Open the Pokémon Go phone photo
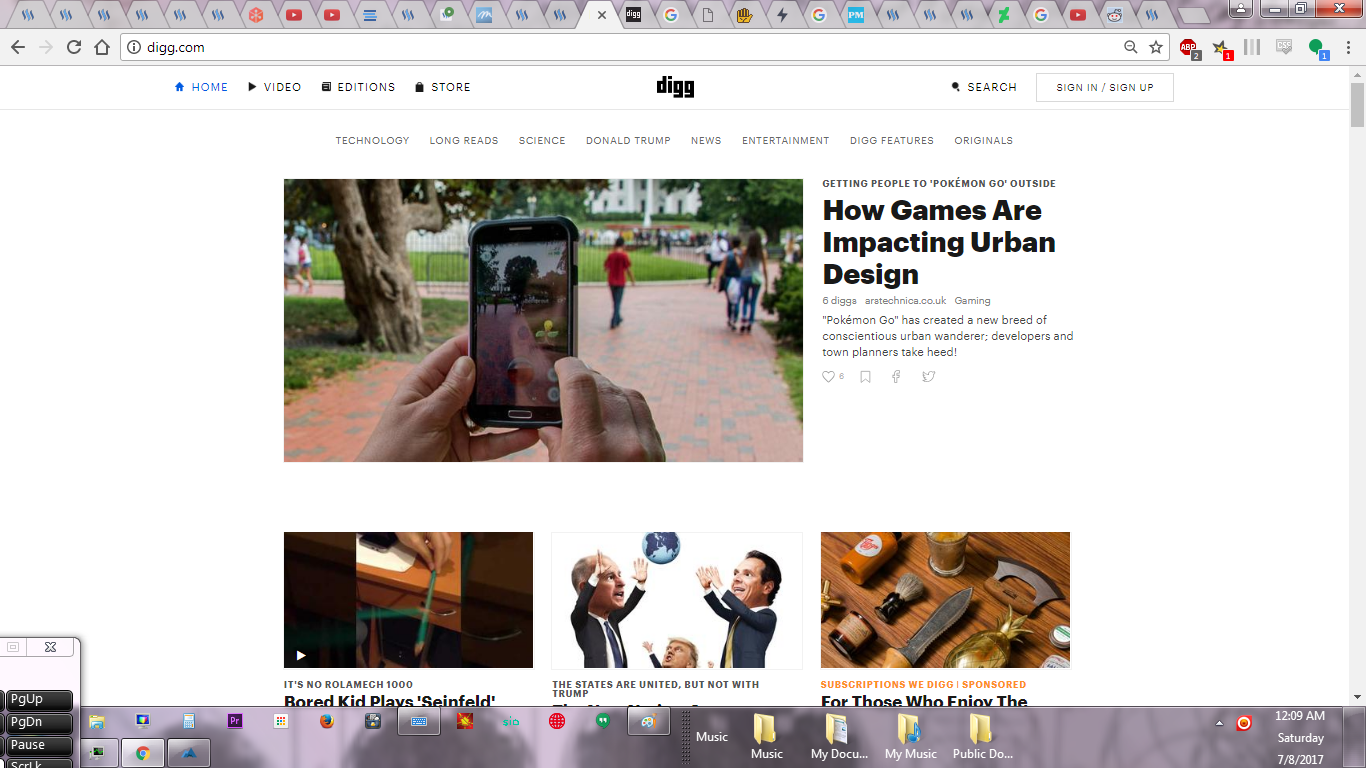This screenshot has width=1366, height=768. click(543, 320)
